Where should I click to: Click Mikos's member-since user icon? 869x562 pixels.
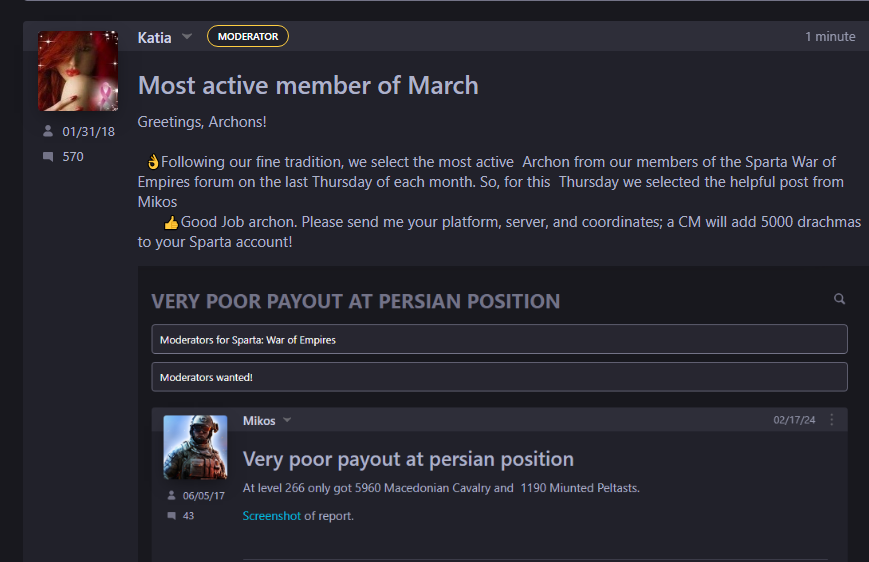pos(171,495)
